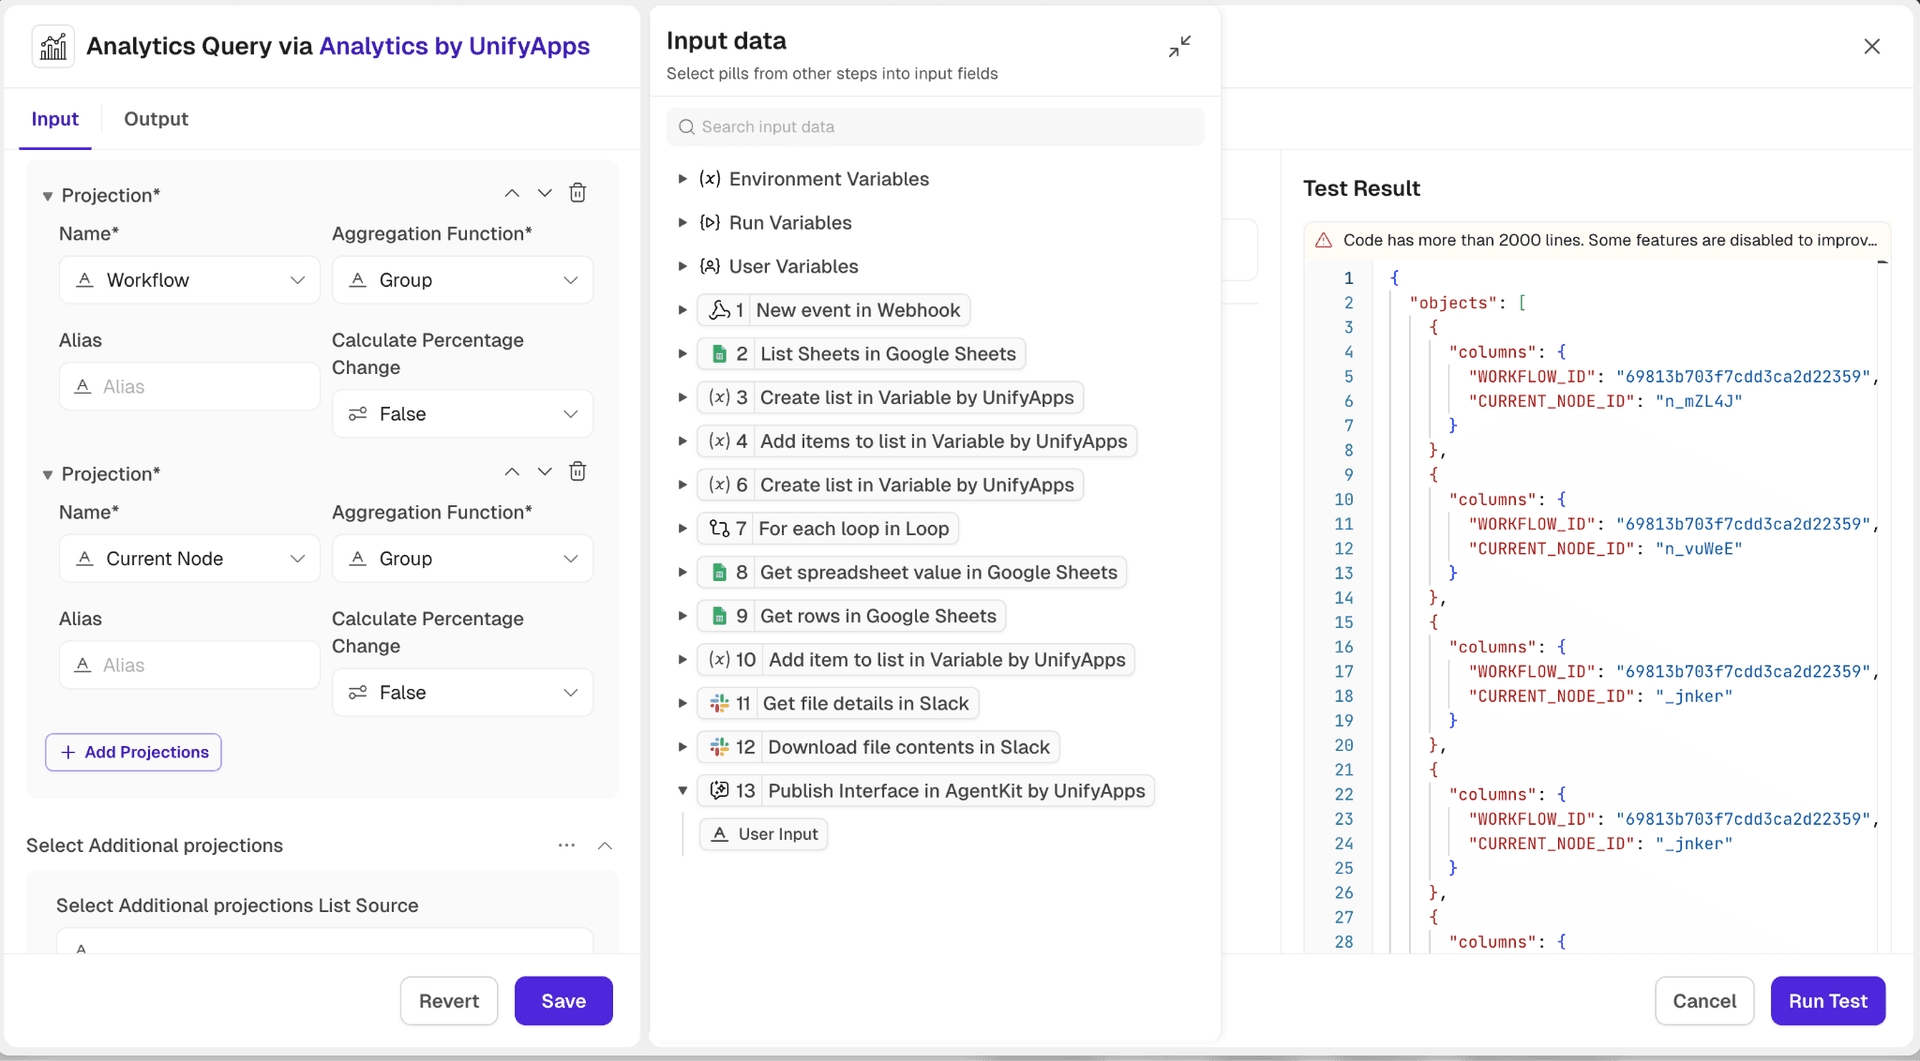Select the Input tab

[x=55, y=119]
